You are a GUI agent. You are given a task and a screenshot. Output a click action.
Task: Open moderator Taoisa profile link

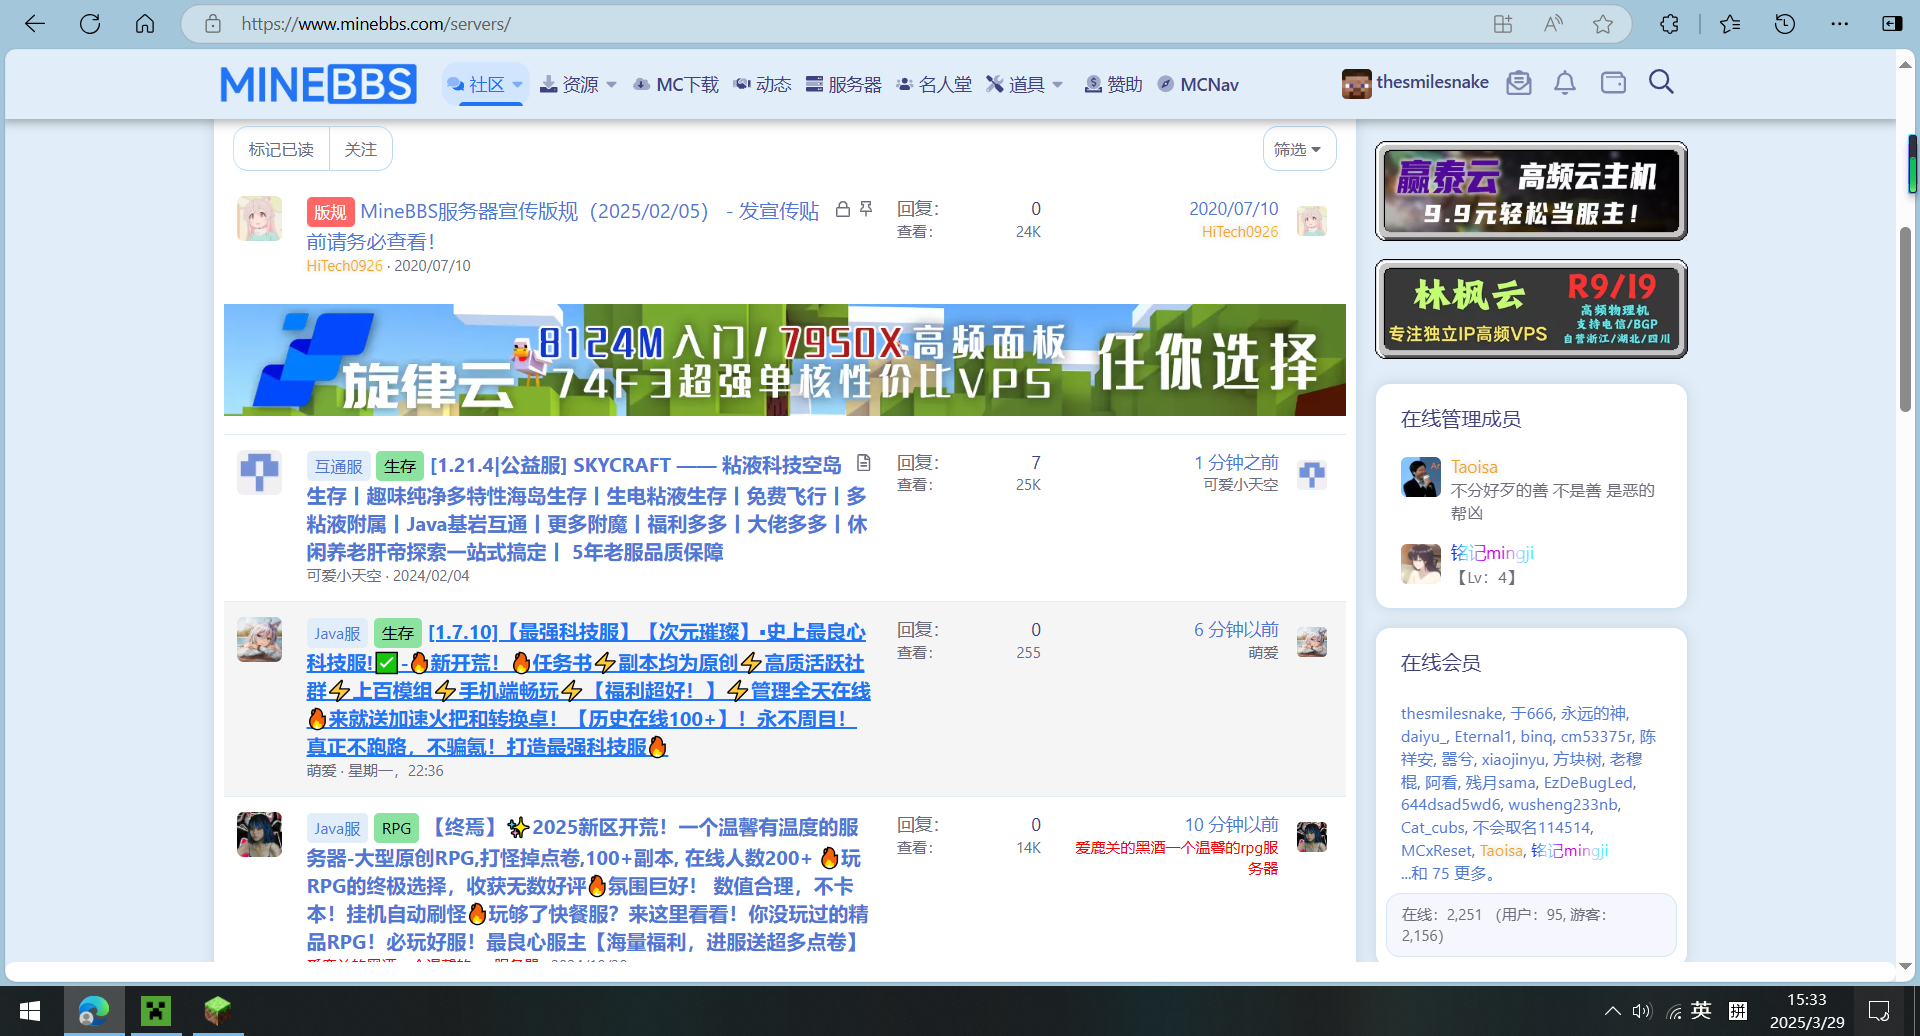pyautogui.click(x=1474, y=467)
